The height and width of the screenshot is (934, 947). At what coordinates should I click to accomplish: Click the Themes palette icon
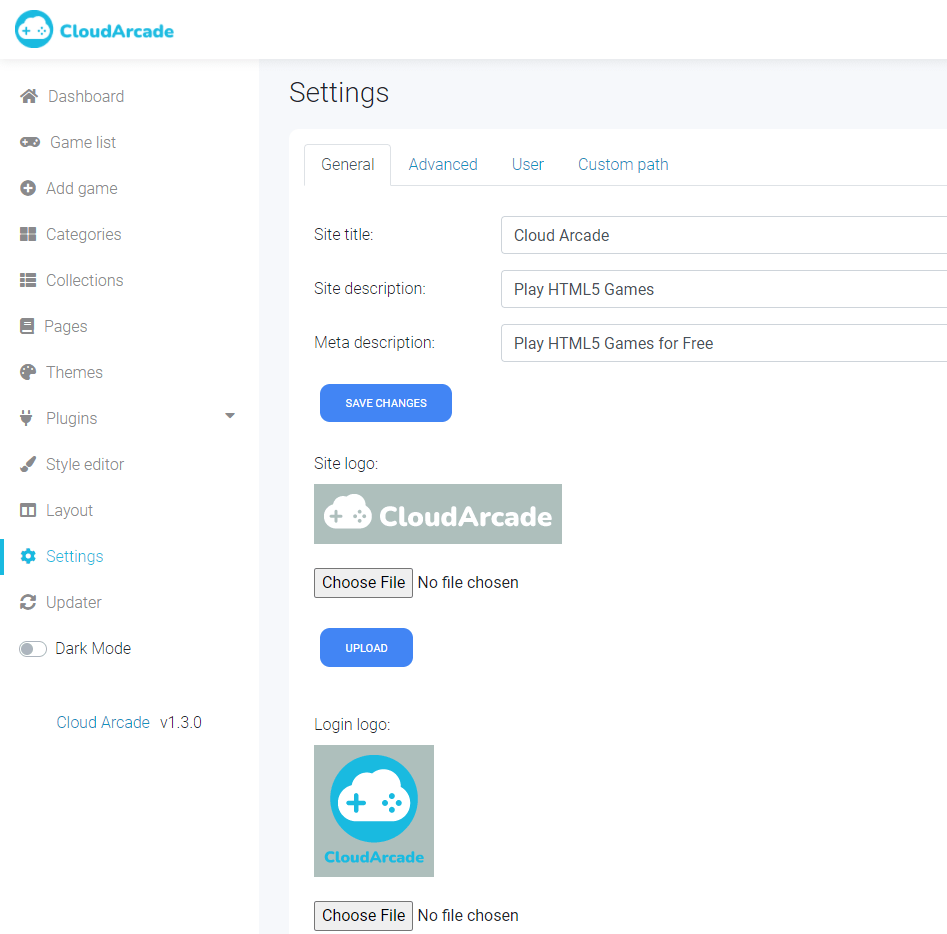[28, 372]
